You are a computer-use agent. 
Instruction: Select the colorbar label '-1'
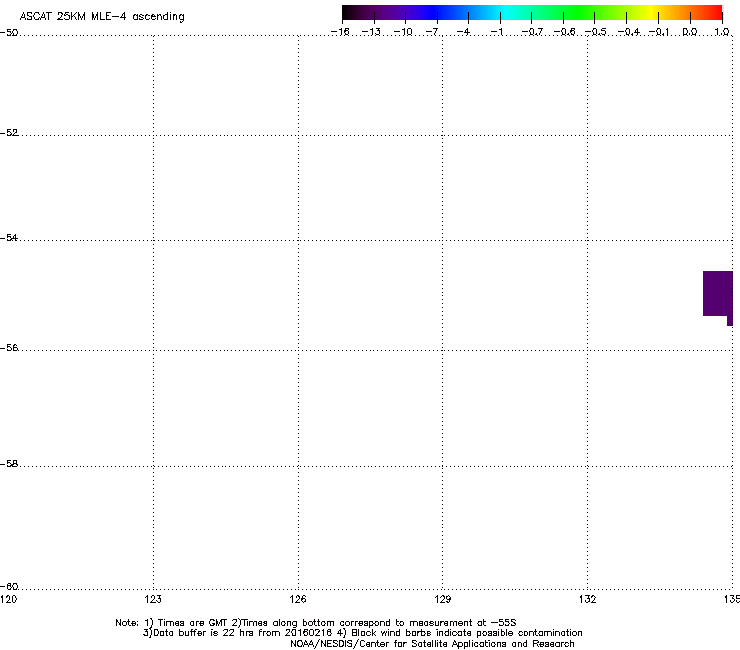coord(497,32)
